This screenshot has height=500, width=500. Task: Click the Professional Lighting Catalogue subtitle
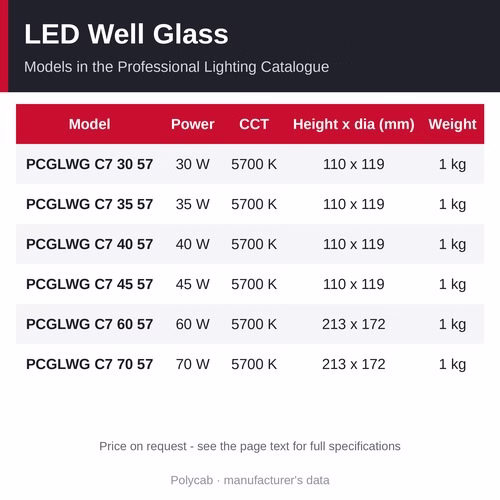tap(176, 67)
